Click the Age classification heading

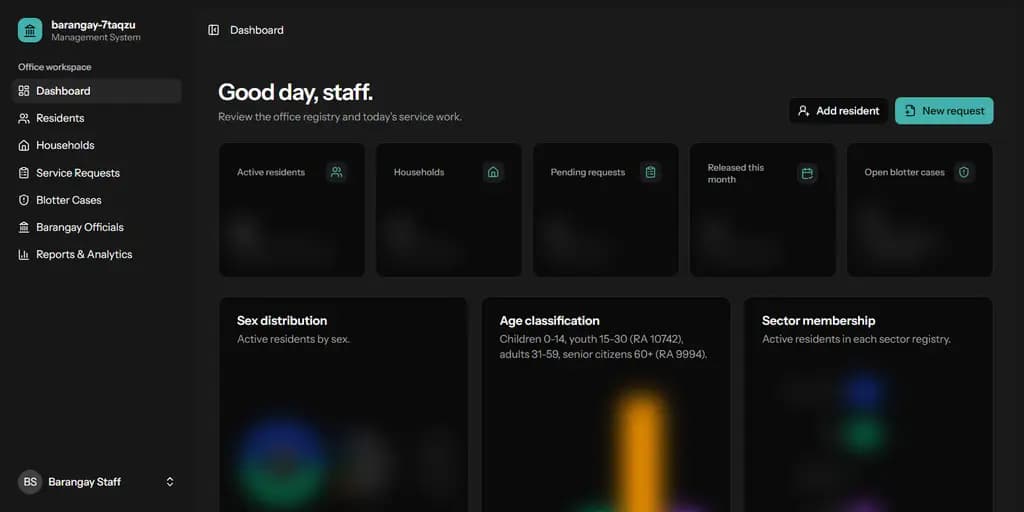[x=549, y=321]
